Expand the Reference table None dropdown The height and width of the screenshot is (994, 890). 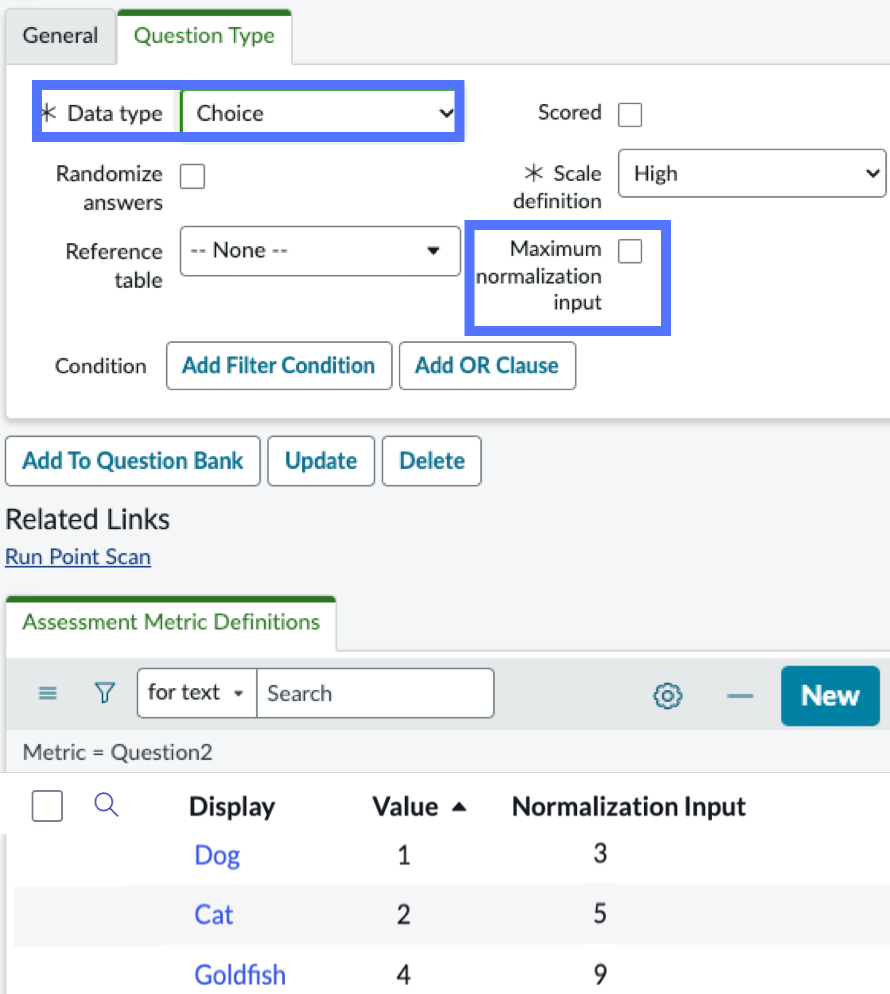(x=320, y=251)
